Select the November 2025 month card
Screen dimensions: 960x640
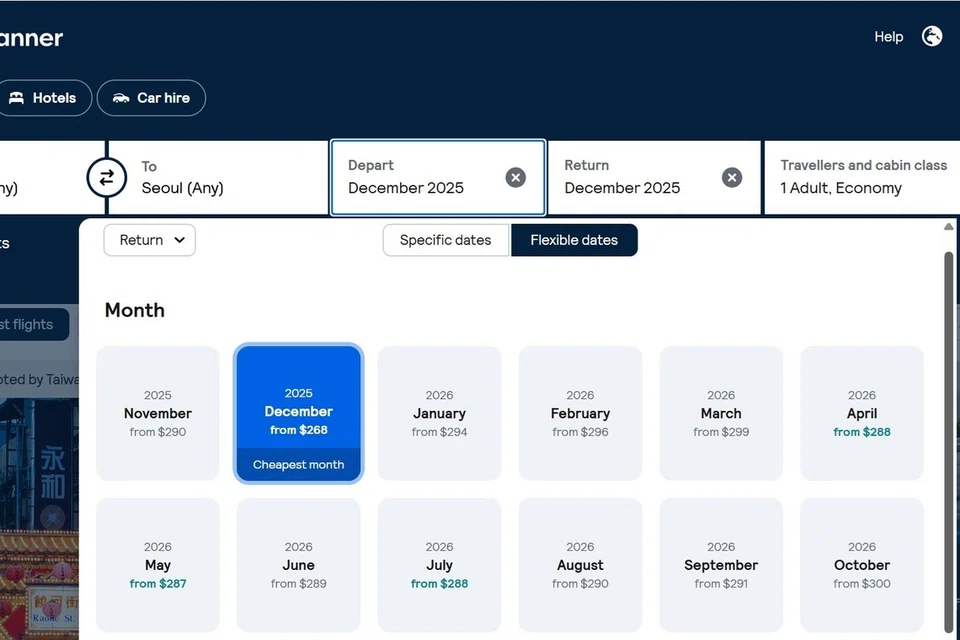(157, 413)
